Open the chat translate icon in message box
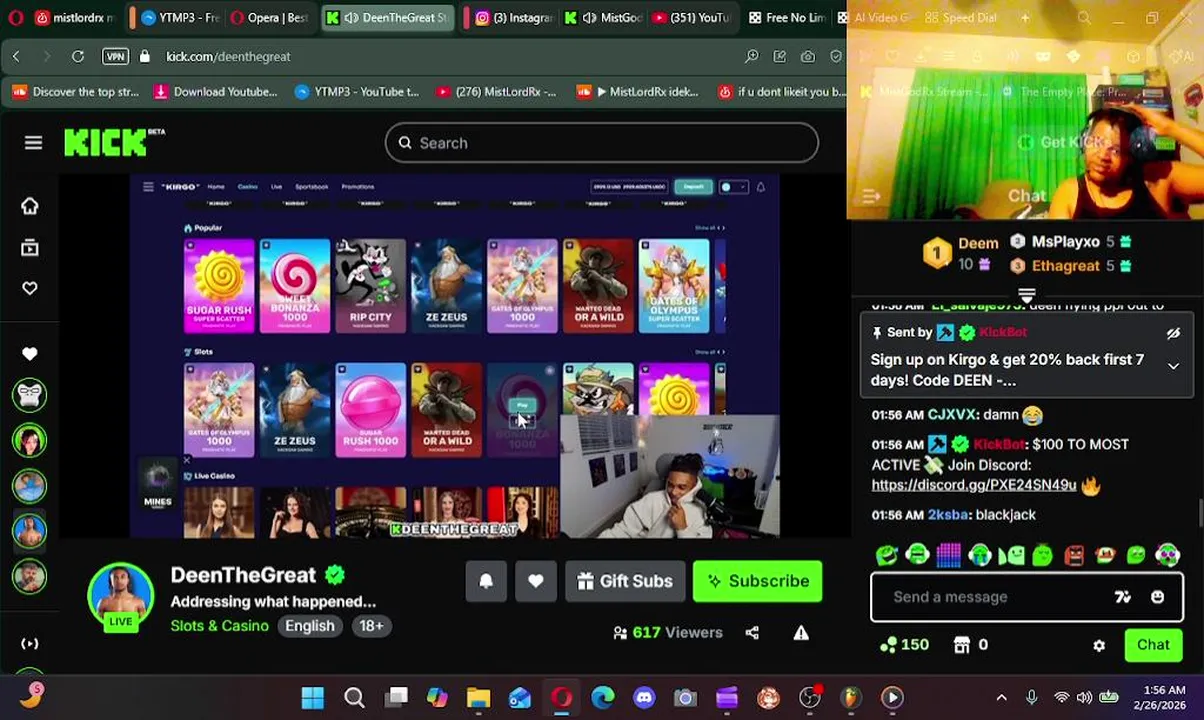Image resolution: width=1204 pixels, height=720 pixels. 1123,597
